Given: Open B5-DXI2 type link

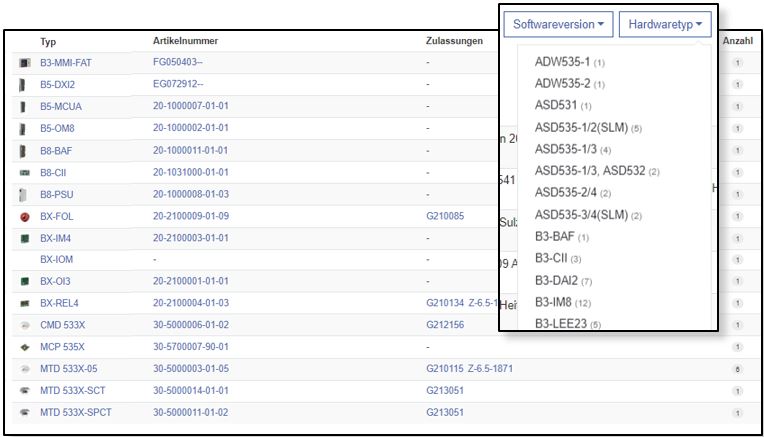Looking at the screenshot, I should pyautogui.click(x=57, y=85).
